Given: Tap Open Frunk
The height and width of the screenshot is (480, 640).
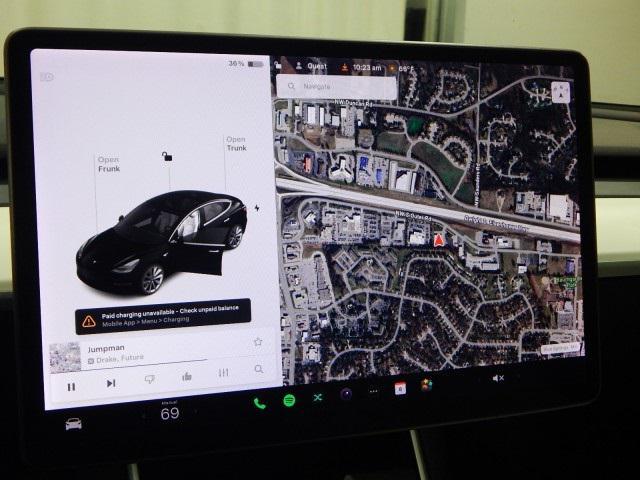Looking at the screenshot, I should (108, 165).
